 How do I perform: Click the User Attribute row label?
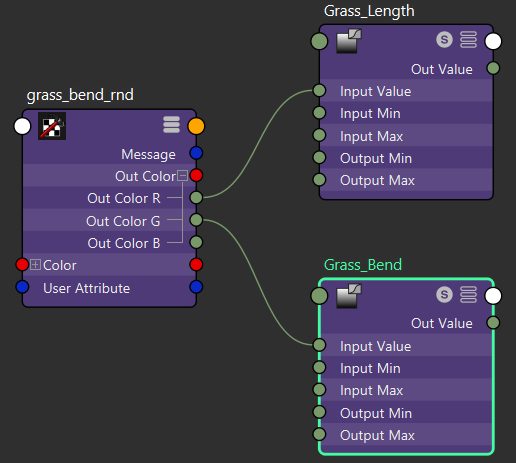[86, 288]
